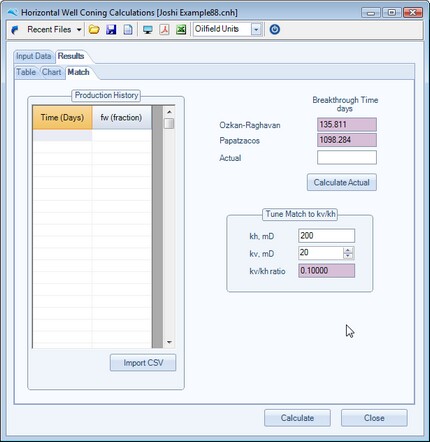This screenshot has height=442, width=430.
Task: Open file with the folder icon
Action: click(x=94, y=30)
